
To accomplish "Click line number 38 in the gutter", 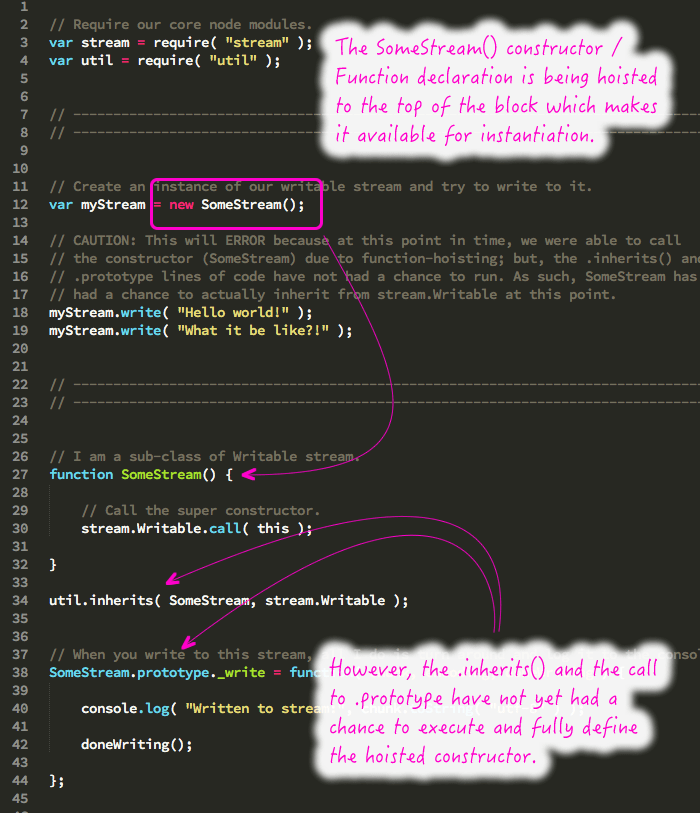I will [20, 672].
